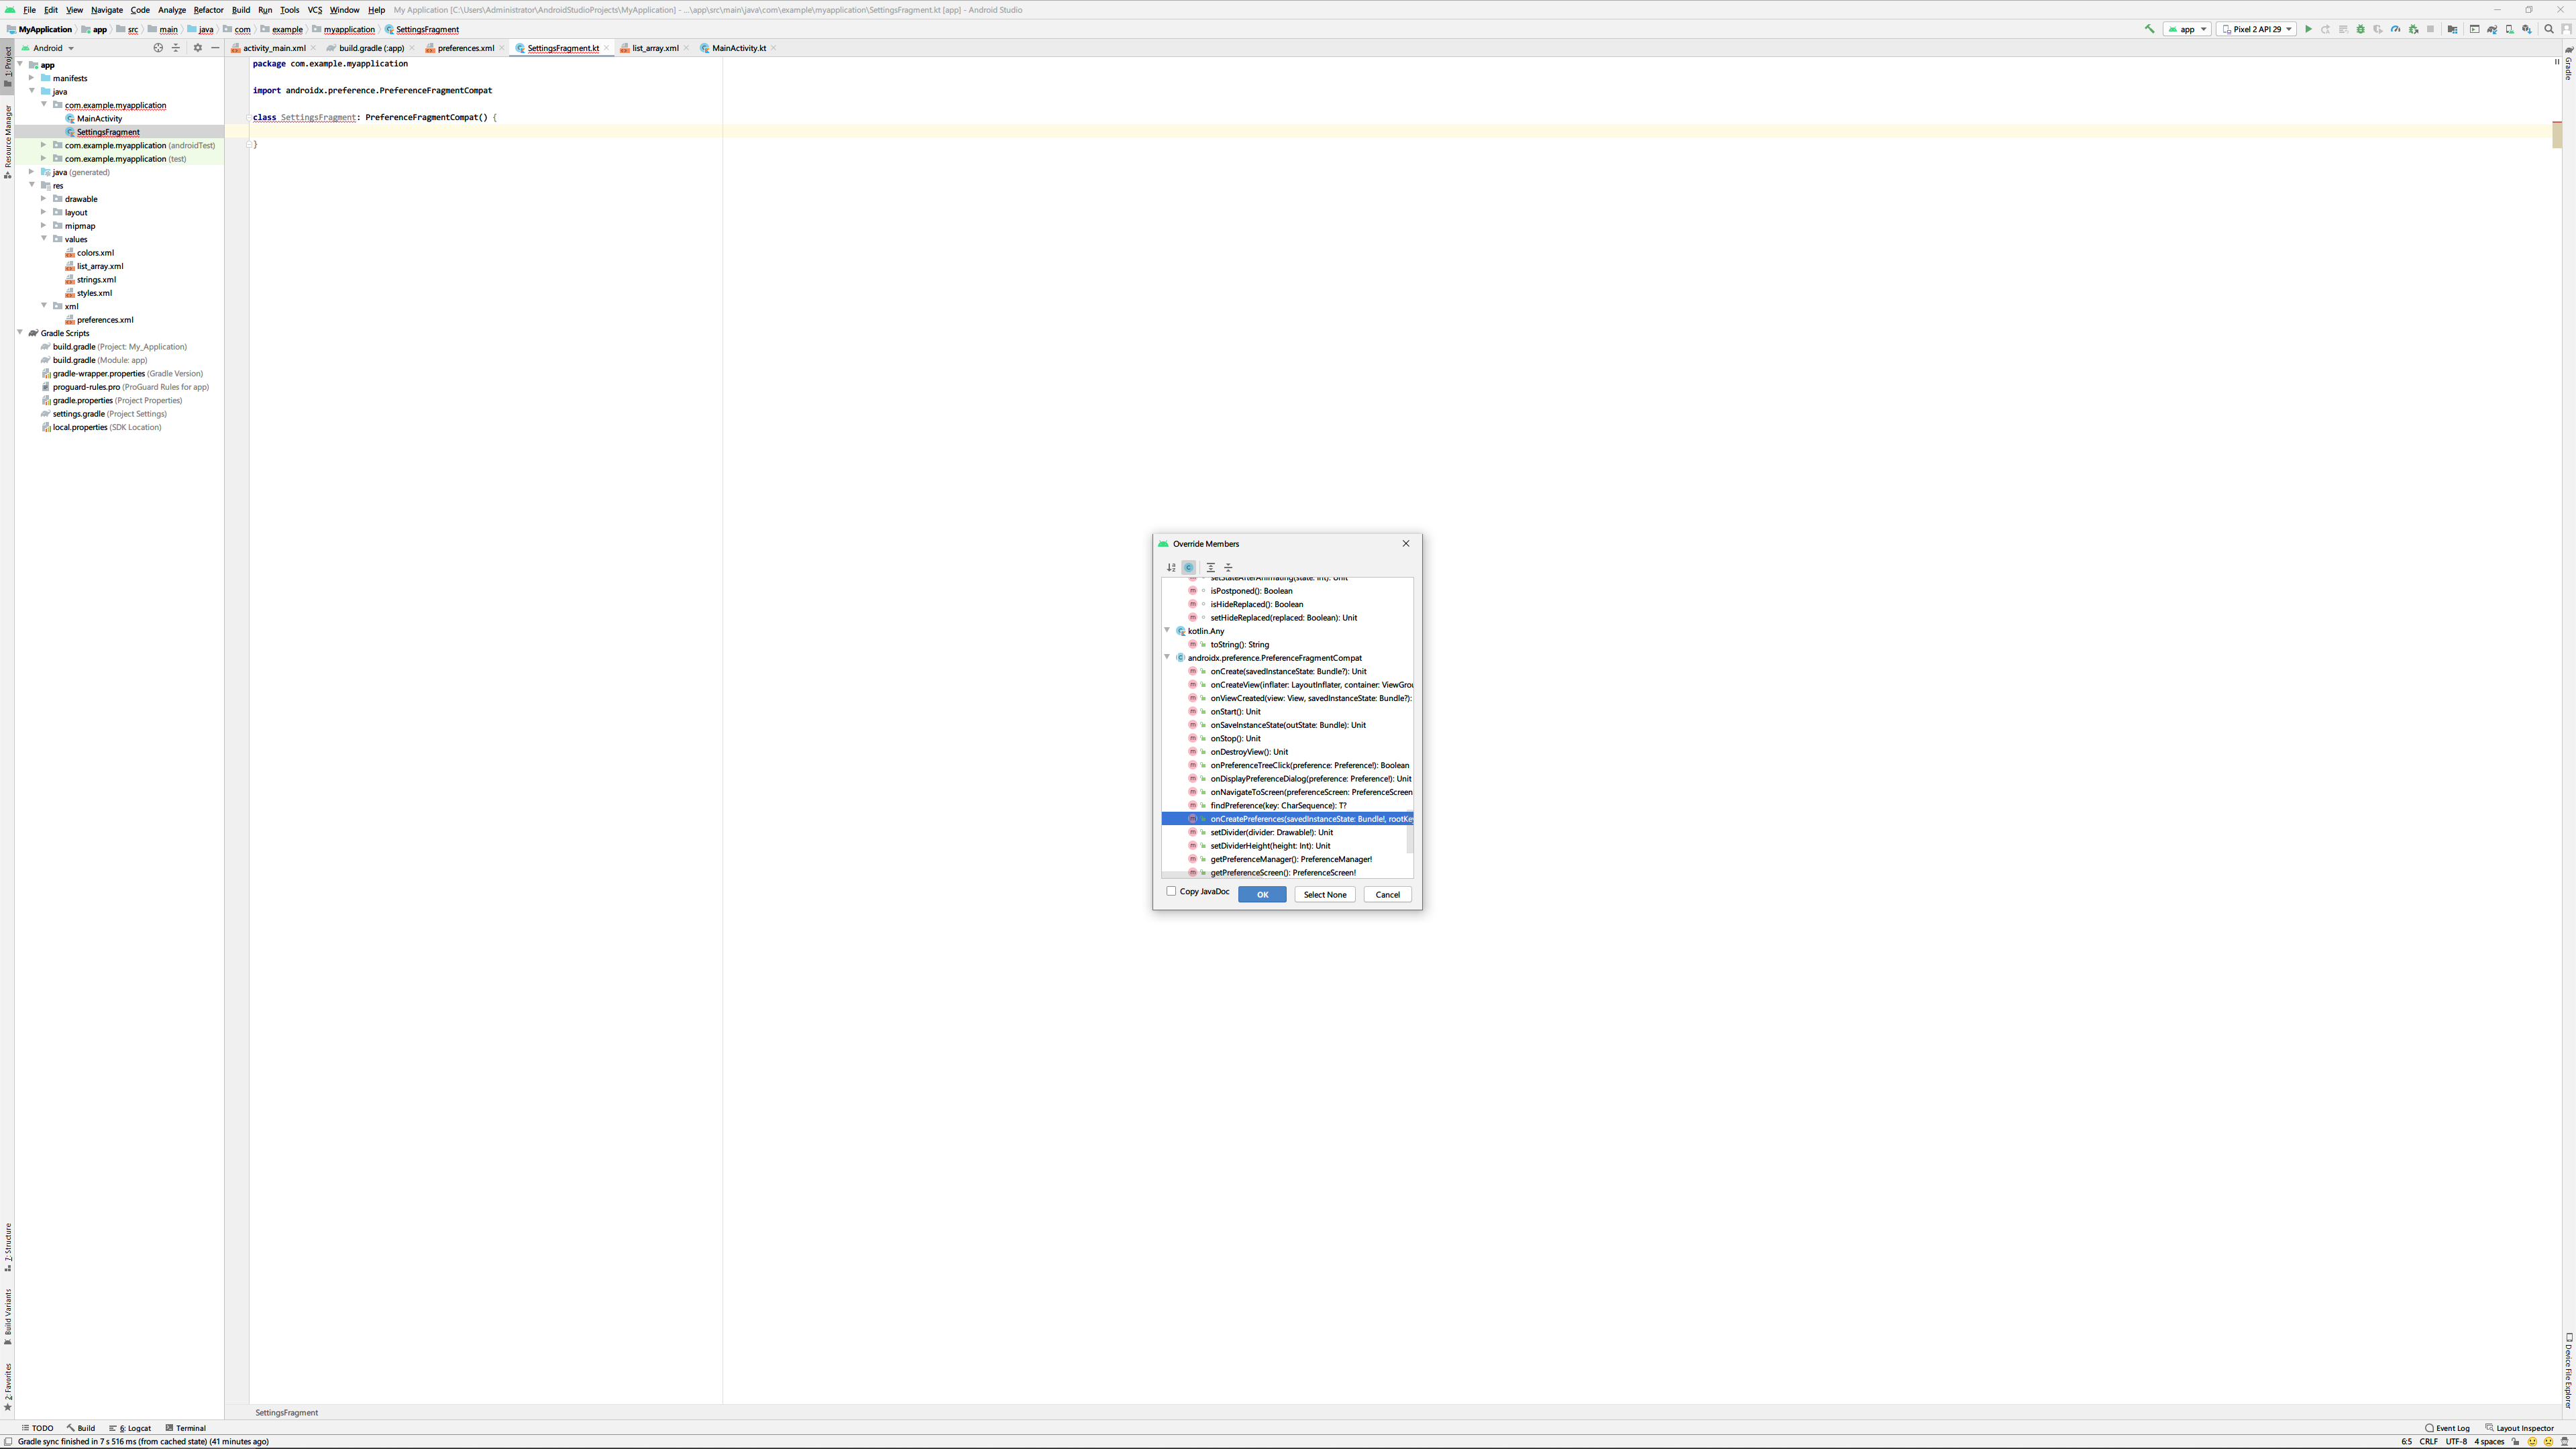
Task: Enable the Copy JavaDoc checkbox
Action: click(1171, 891)
